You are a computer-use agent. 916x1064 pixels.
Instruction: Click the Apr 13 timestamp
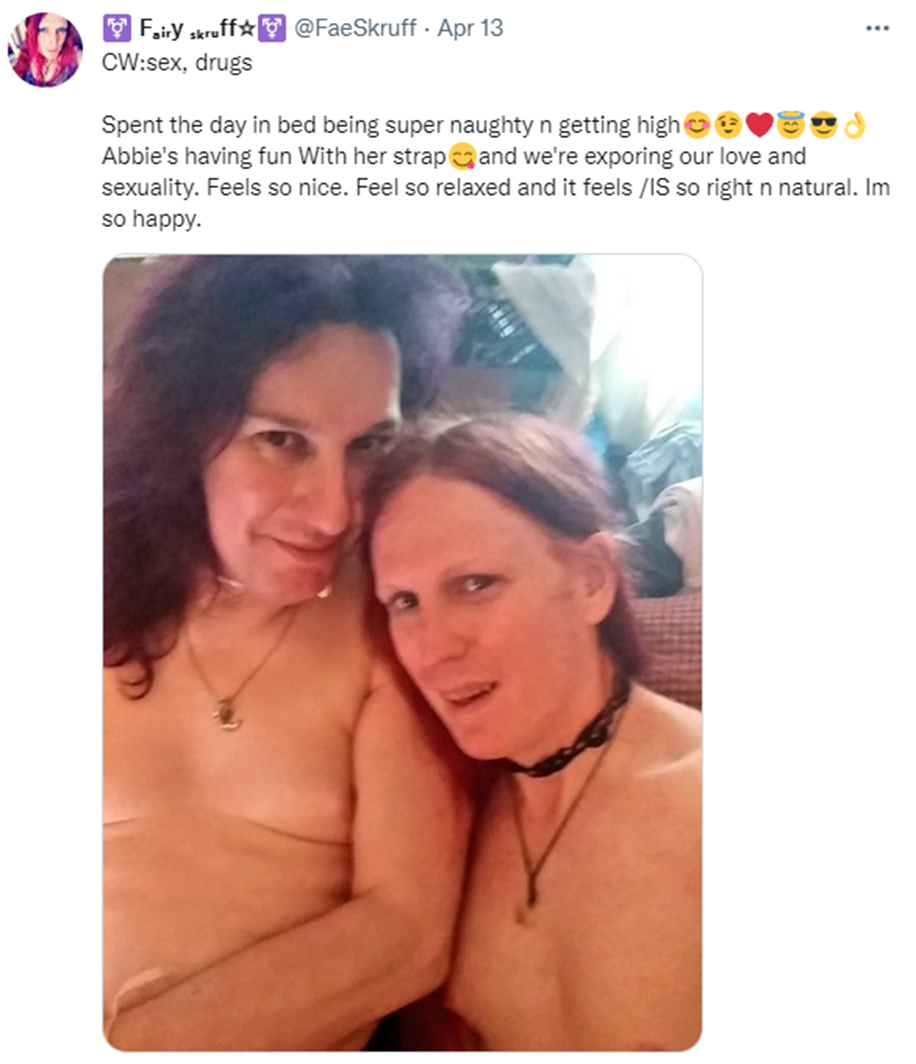tap(470, 28)
